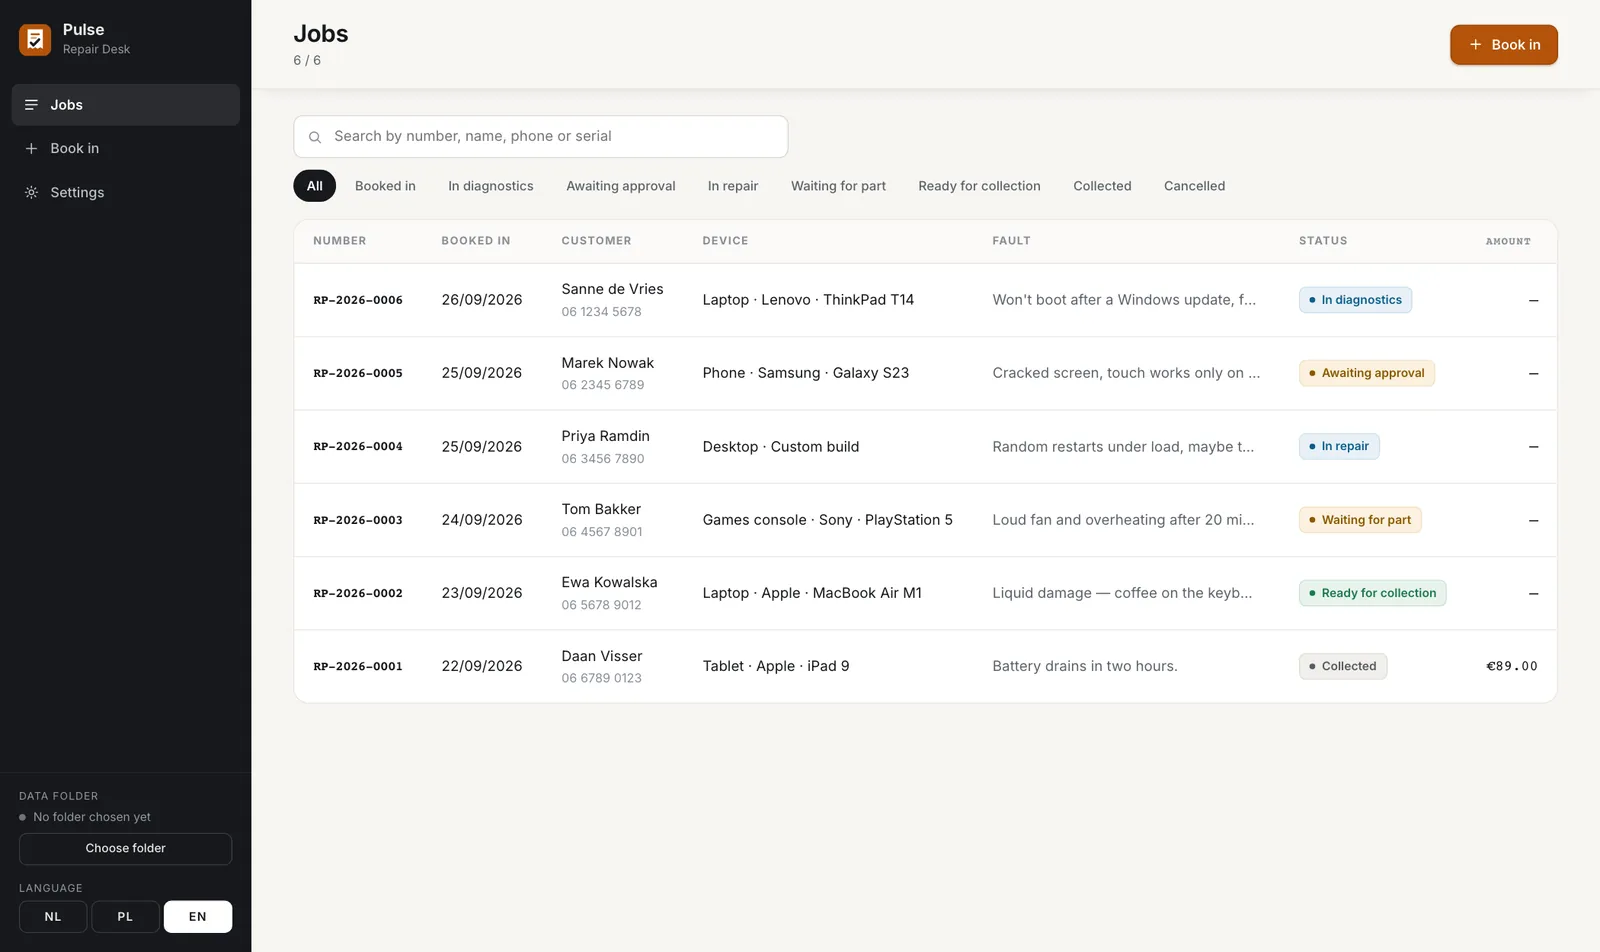Click fault text Battery drains in two hours
This screenshot has width=1600, height=952.
point(1084,666)
